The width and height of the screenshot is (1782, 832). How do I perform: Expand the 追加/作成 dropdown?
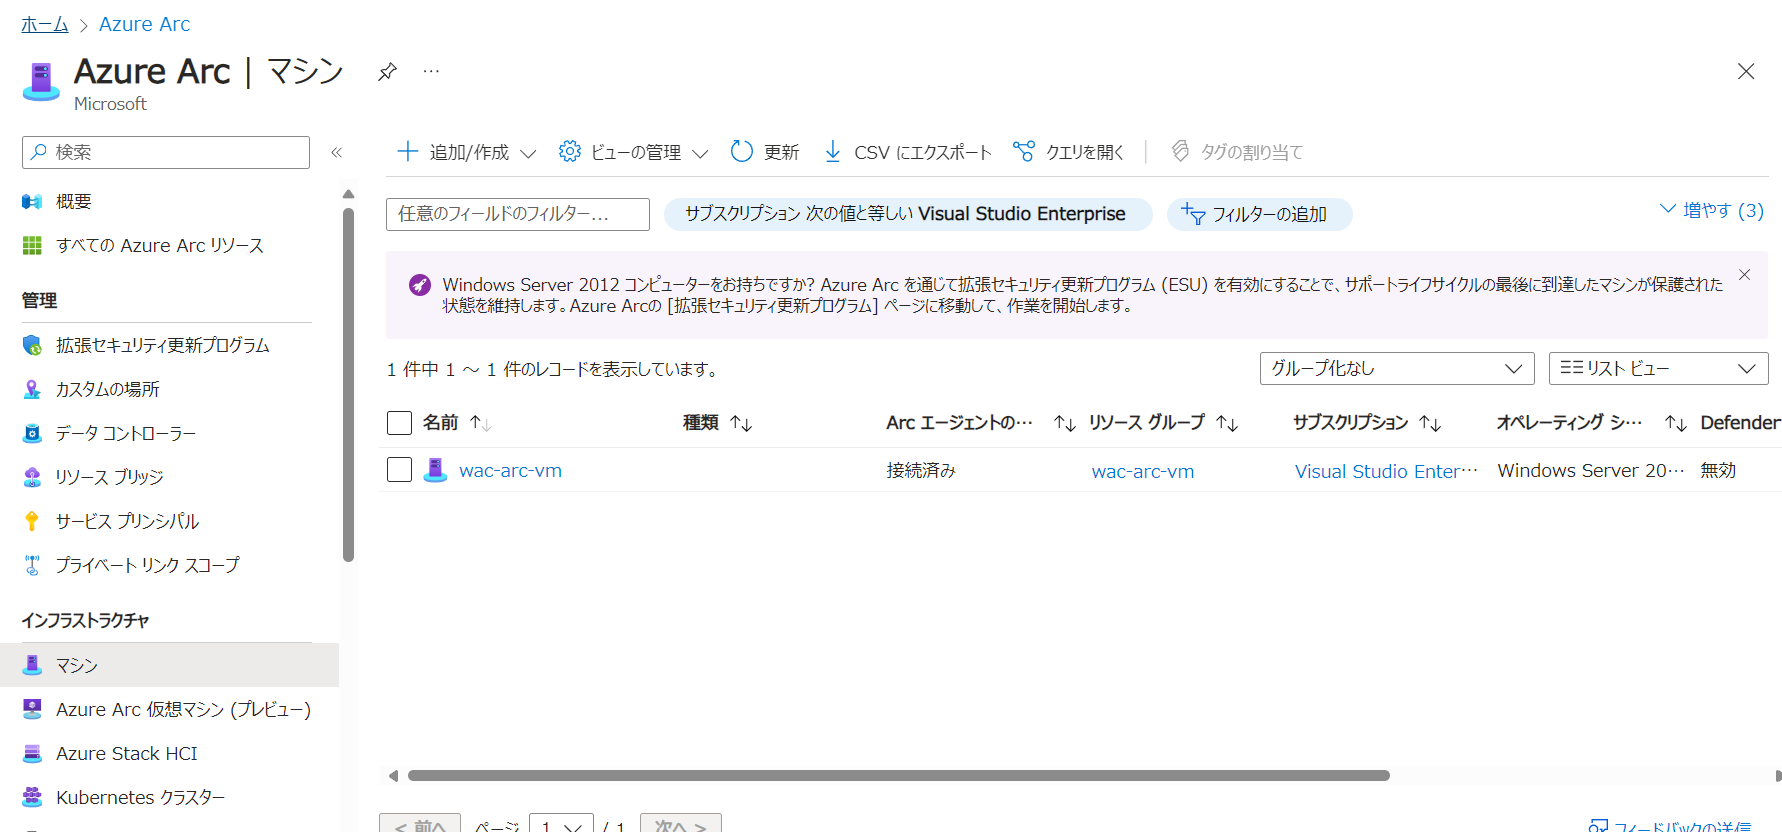[x=466, y=152]
